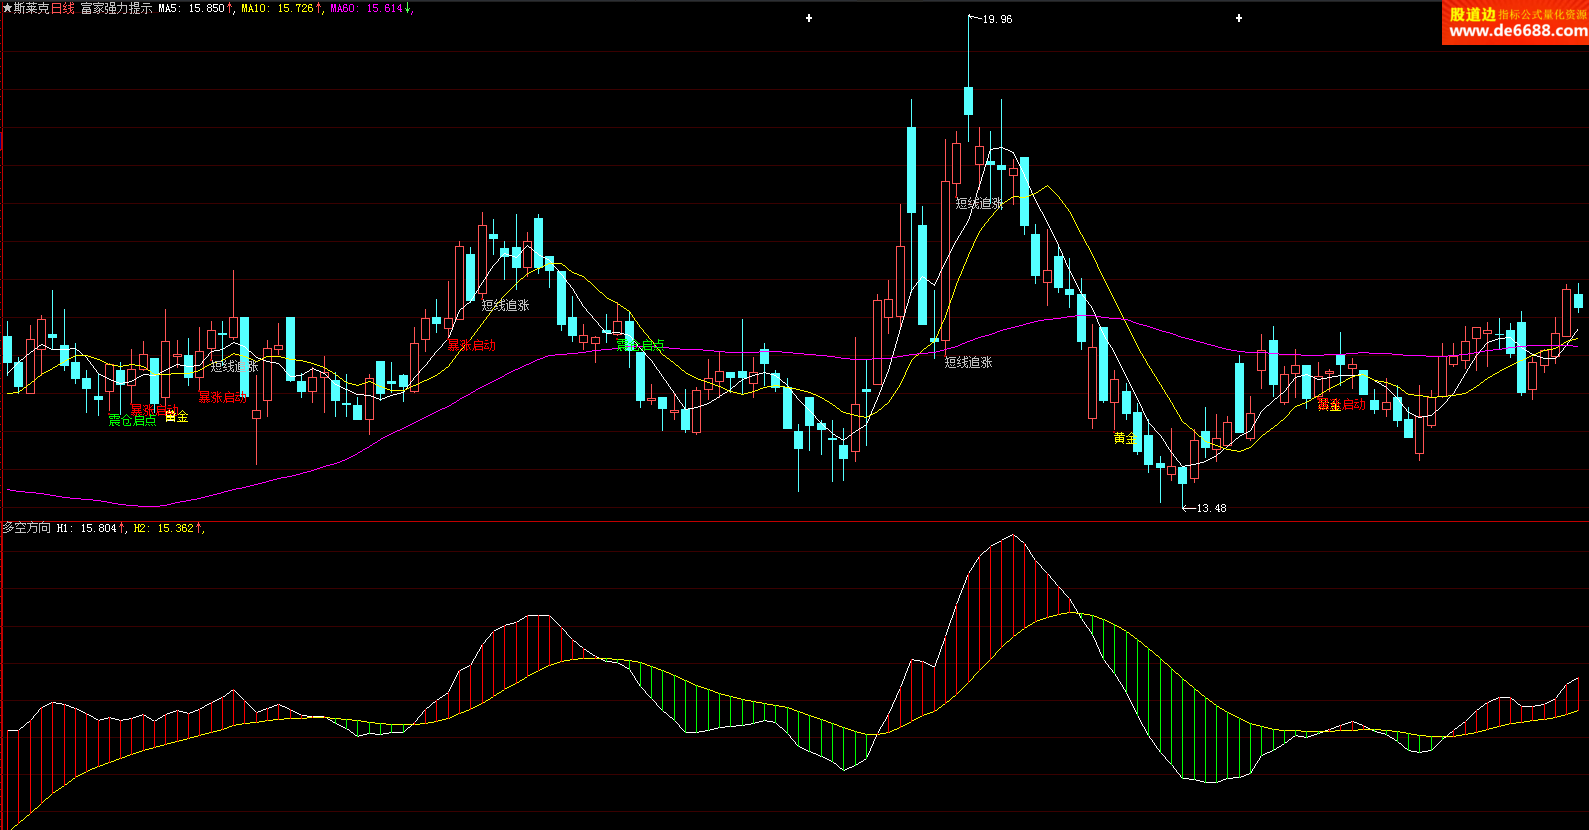The height and width of the screenshot is (830, 1589).
Task: Click the green down arrow after MA60 value
Action: coord(407,8)
